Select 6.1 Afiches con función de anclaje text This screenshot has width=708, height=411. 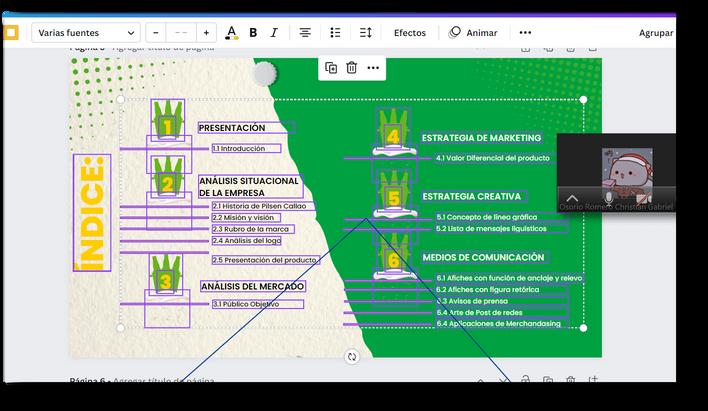point(509,278)
